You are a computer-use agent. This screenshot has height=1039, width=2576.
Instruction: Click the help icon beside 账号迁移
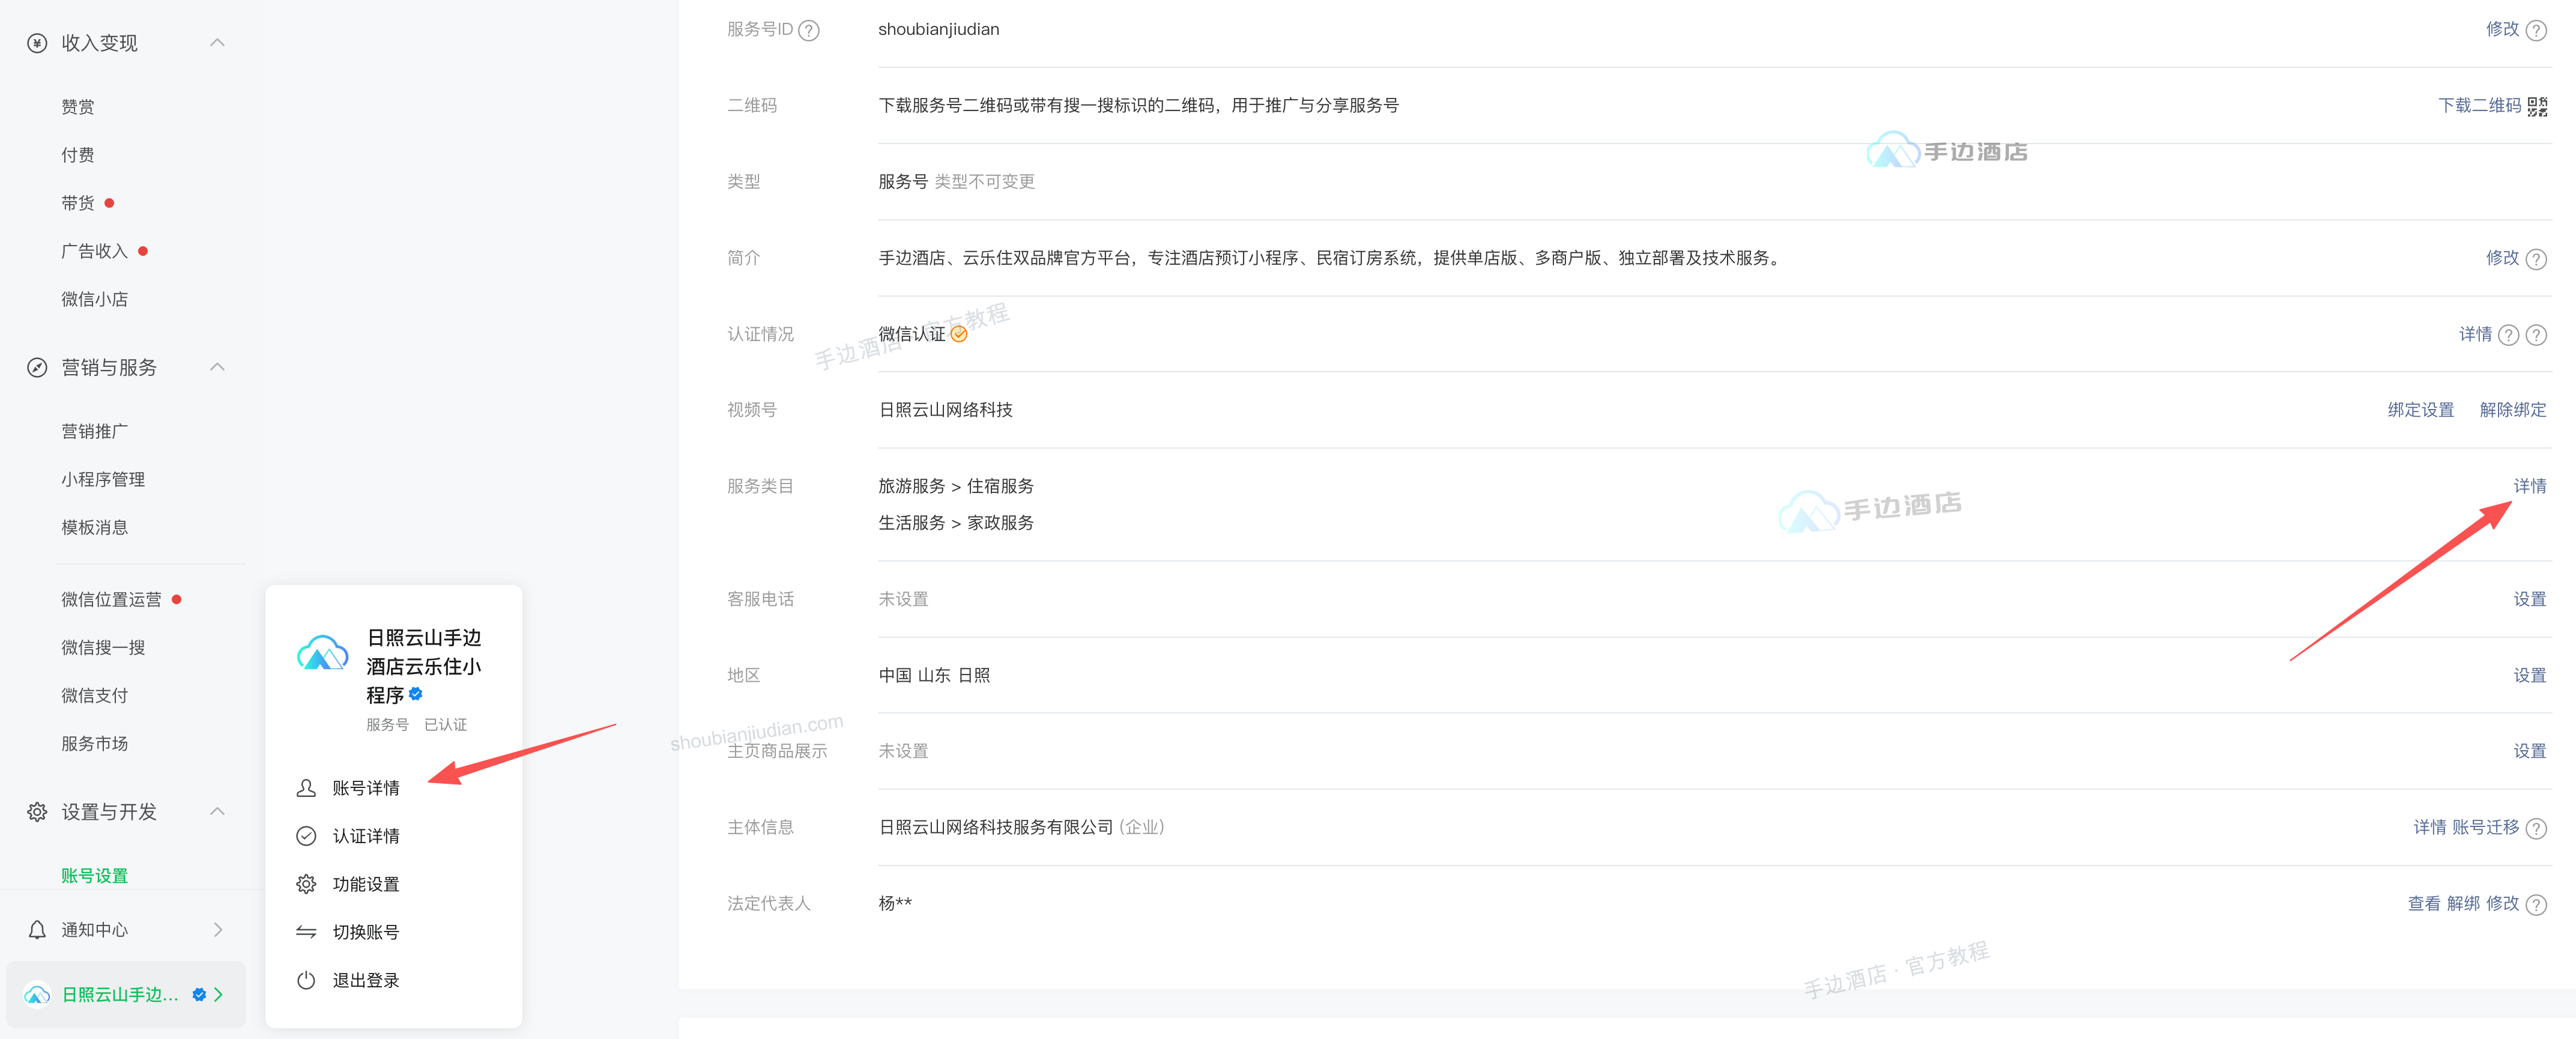2536,828
